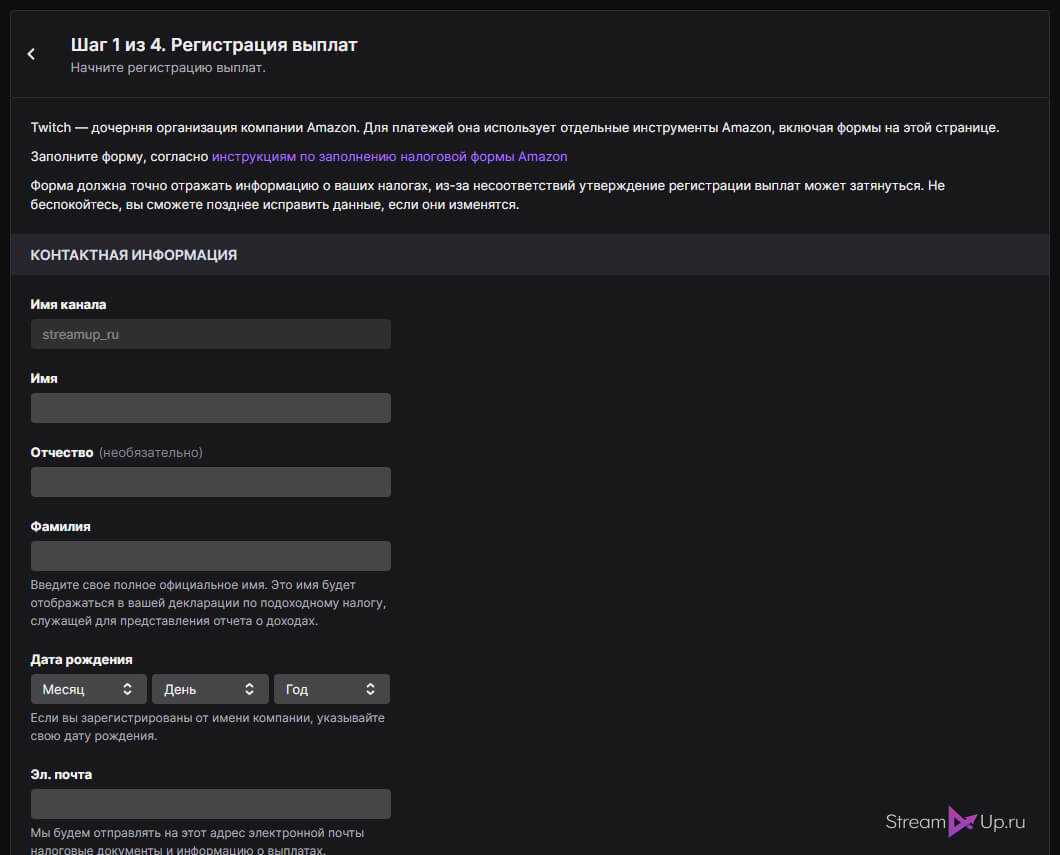Viewport: 1060px width, 855px height.
Task: Click the Дата рождения label
Action: [81, 660]
